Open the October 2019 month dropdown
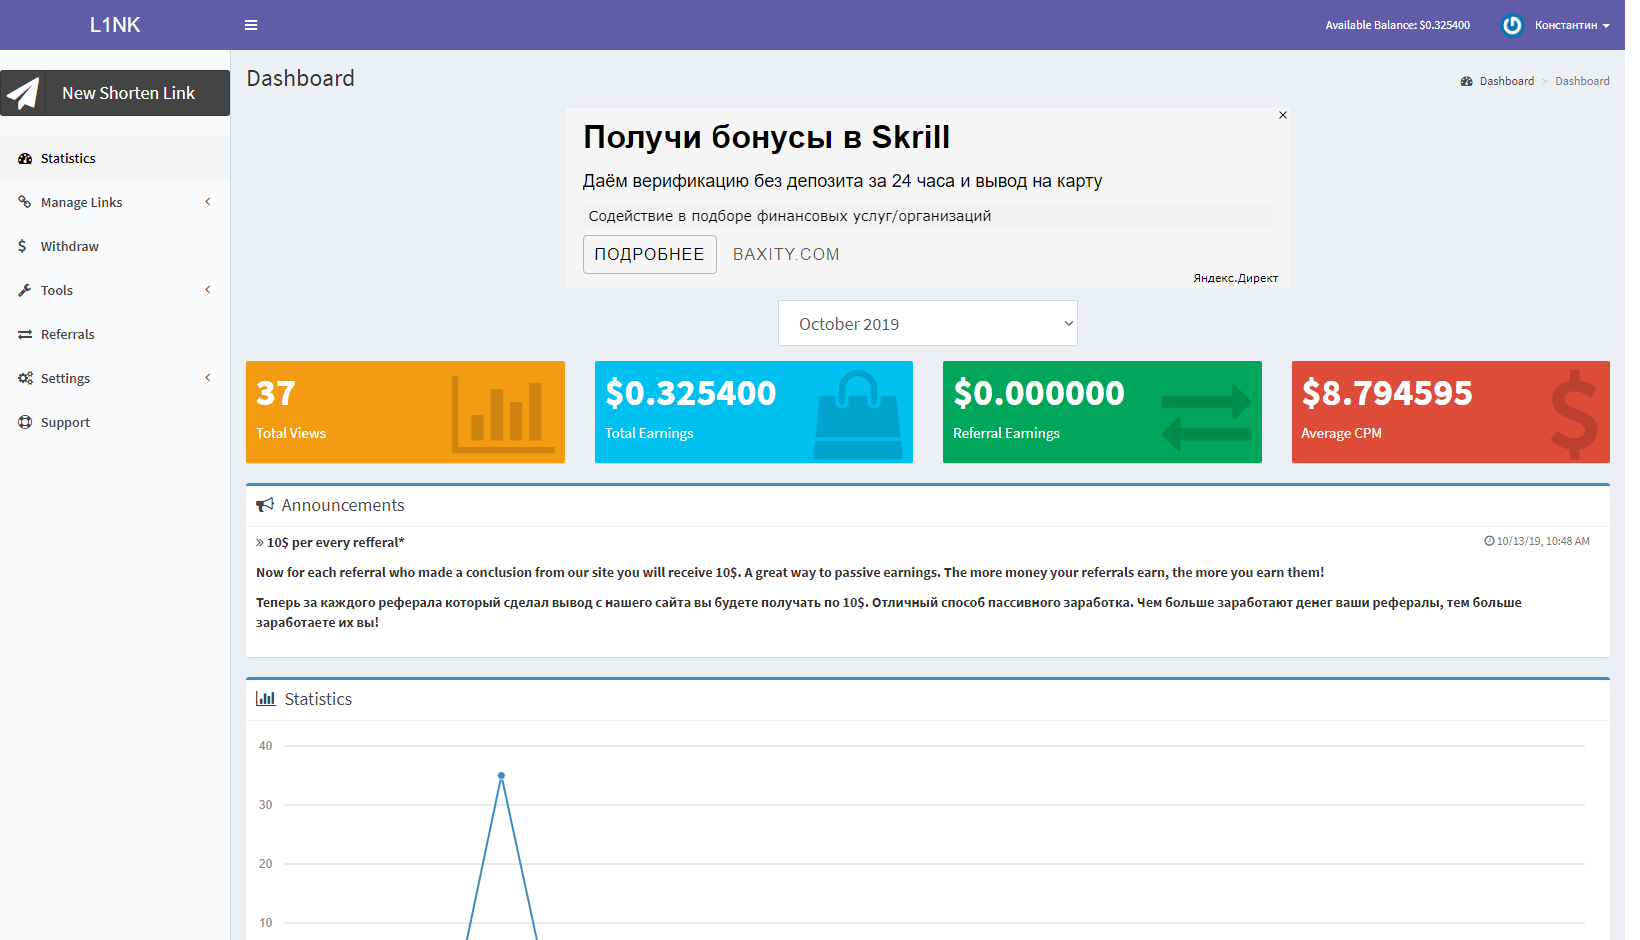Image resolution: width=1640 pixels, height=940 pixels. point(927,323)
